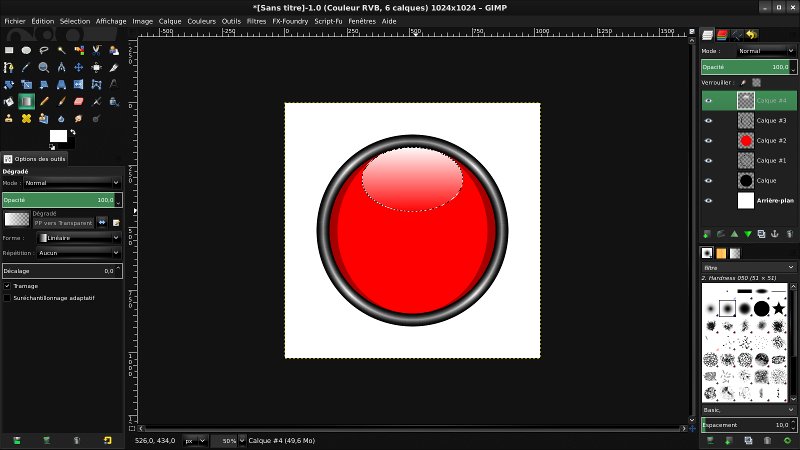Anchor the floating layer
The height and width of the screenshot is (450, 800).
tap(774, 234)
